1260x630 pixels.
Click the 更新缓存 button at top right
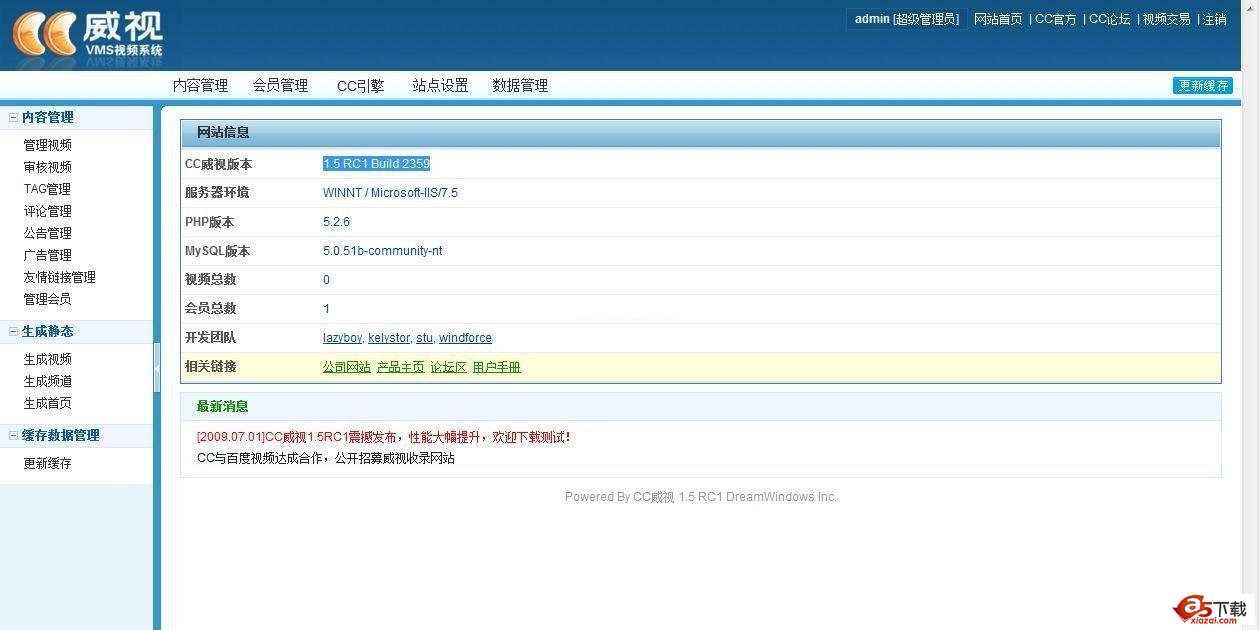(1203, 86)
